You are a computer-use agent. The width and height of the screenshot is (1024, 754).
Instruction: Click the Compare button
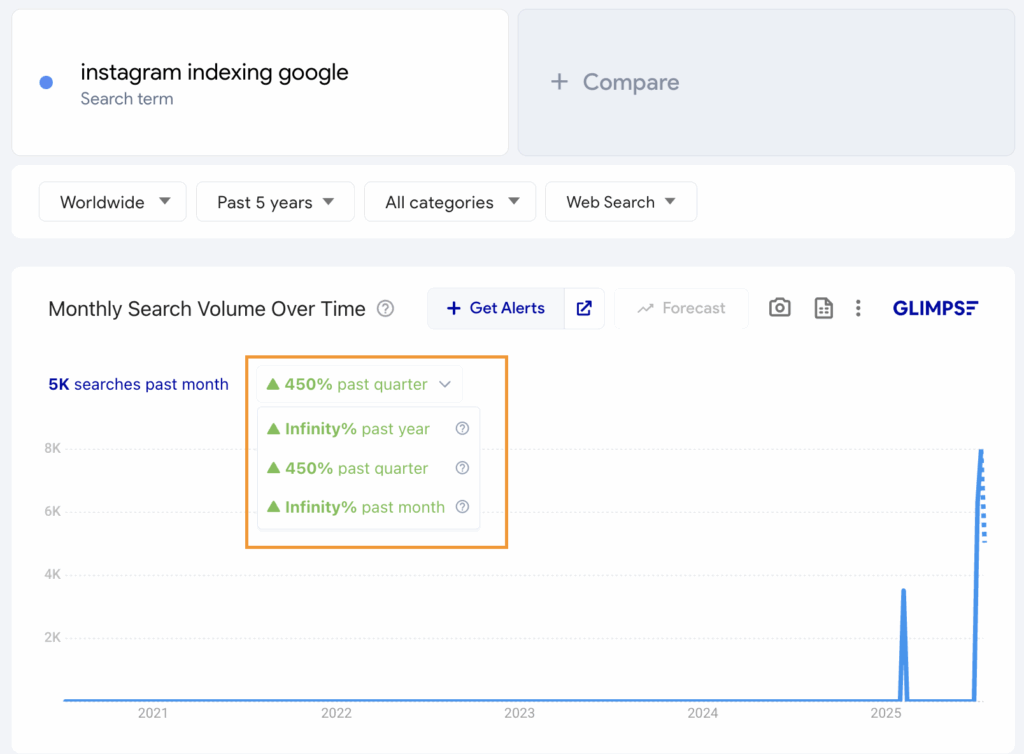pyautogui.click(x=614, y=82)
